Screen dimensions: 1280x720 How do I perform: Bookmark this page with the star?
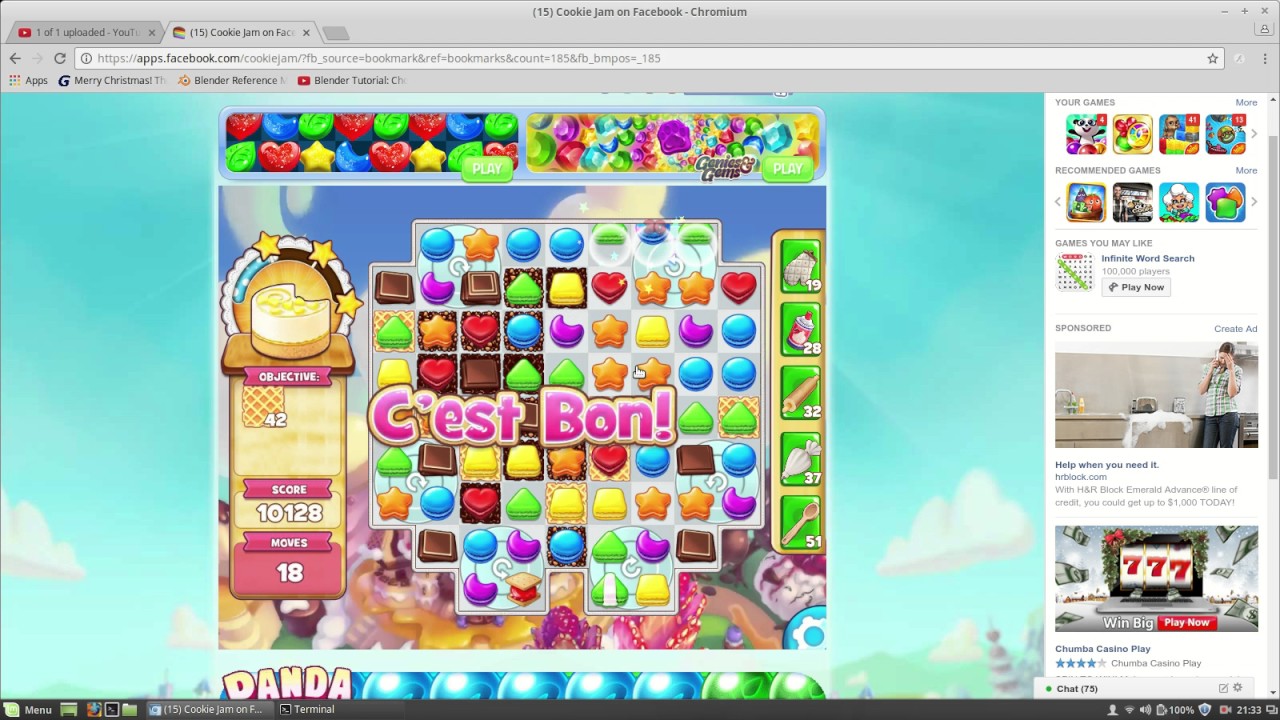click(x=1212, y=58)
